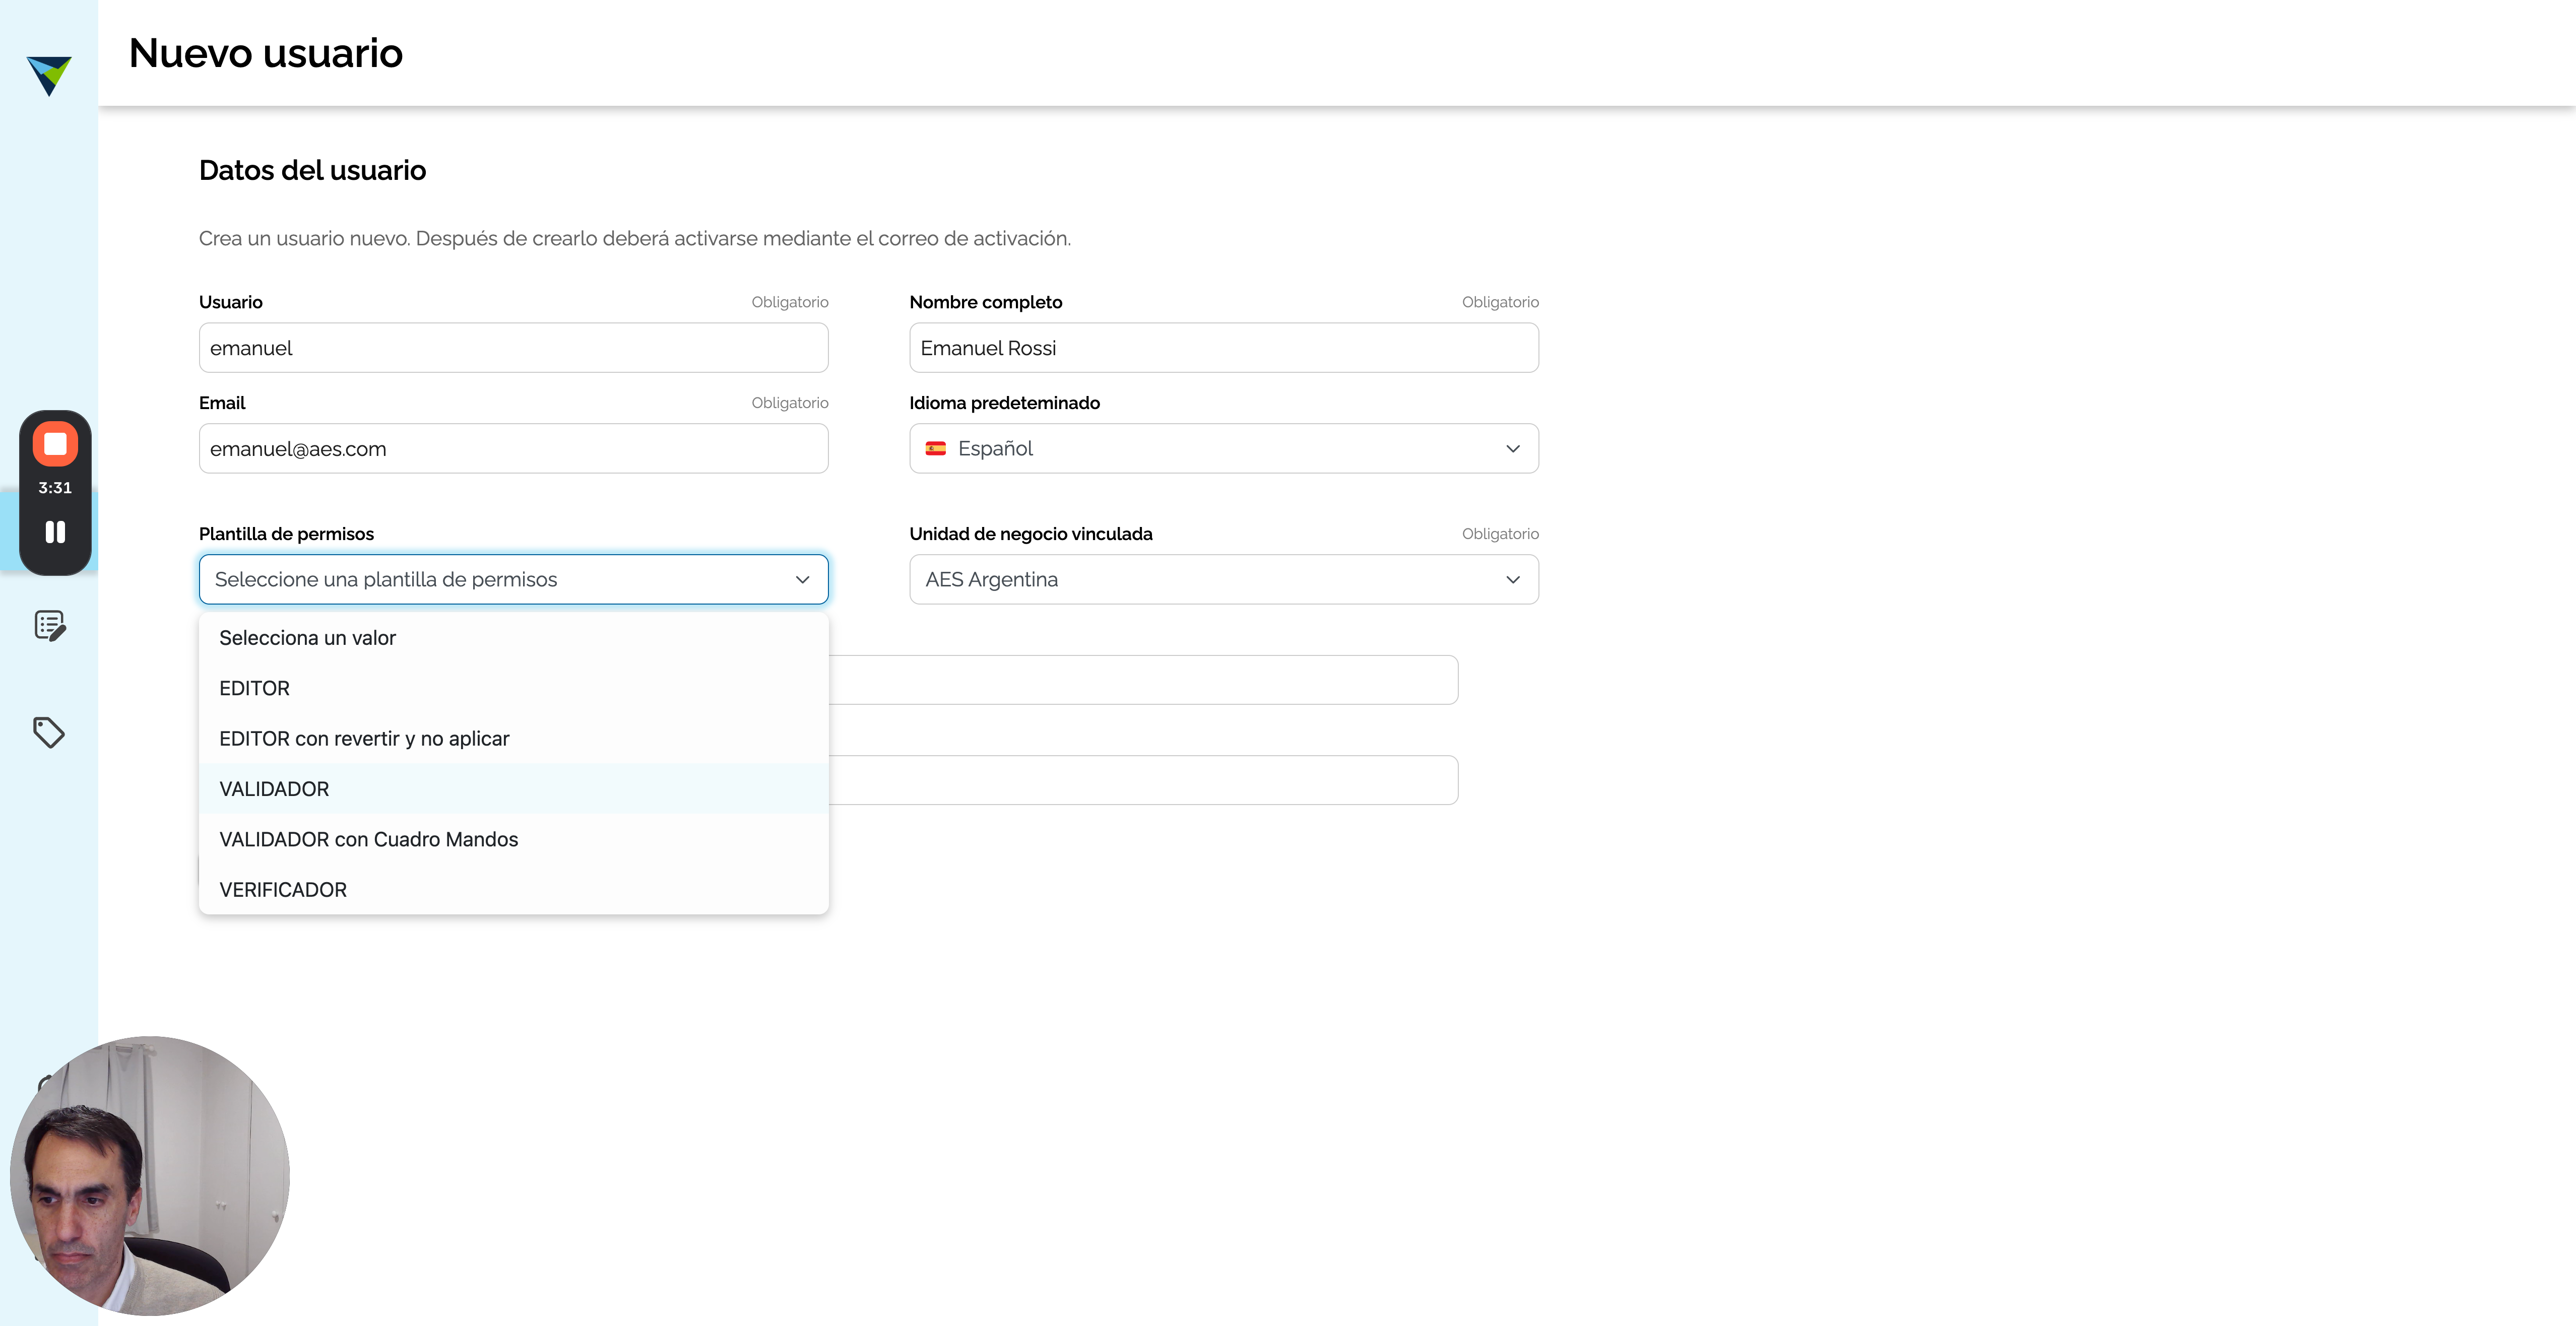Viewport: 2576px width, 1326px height.
Task: Select the Selecciona un valor option
Action: click(514, 638)
